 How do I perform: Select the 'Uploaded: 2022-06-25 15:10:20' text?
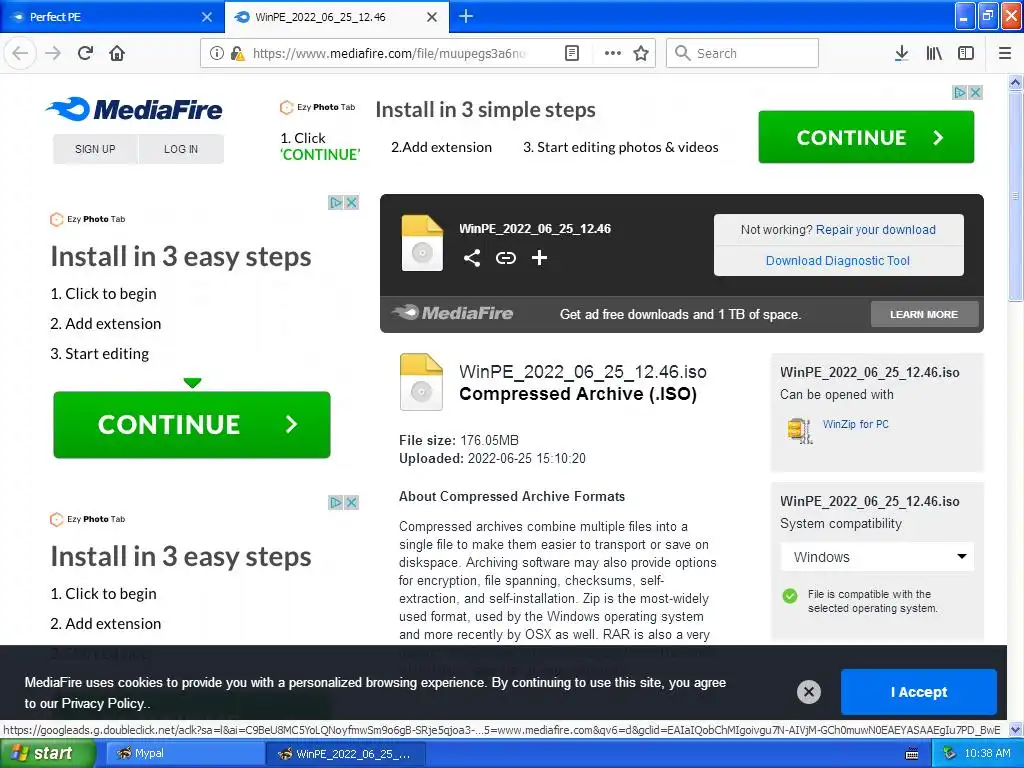[492, 458]
